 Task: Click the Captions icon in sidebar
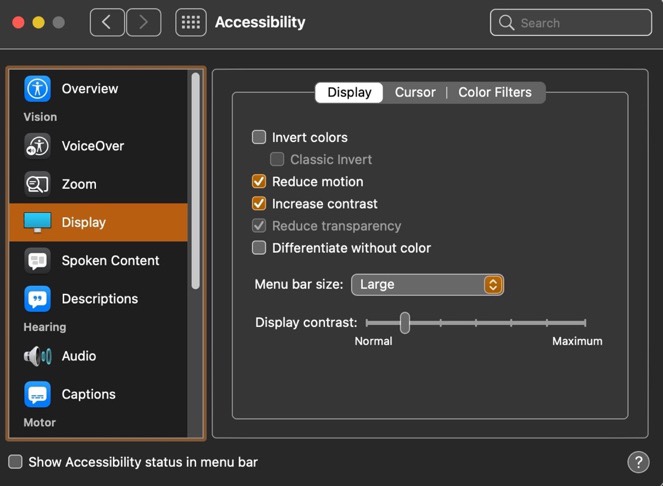pyautogui.click(x=38, y=394)
